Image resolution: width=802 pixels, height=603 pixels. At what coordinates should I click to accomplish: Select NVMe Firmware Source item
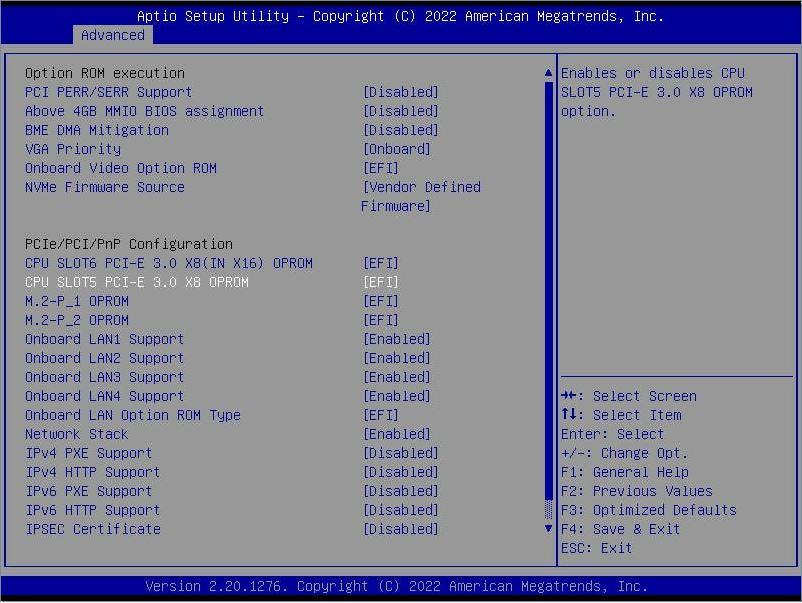click(x=104, y=187)
